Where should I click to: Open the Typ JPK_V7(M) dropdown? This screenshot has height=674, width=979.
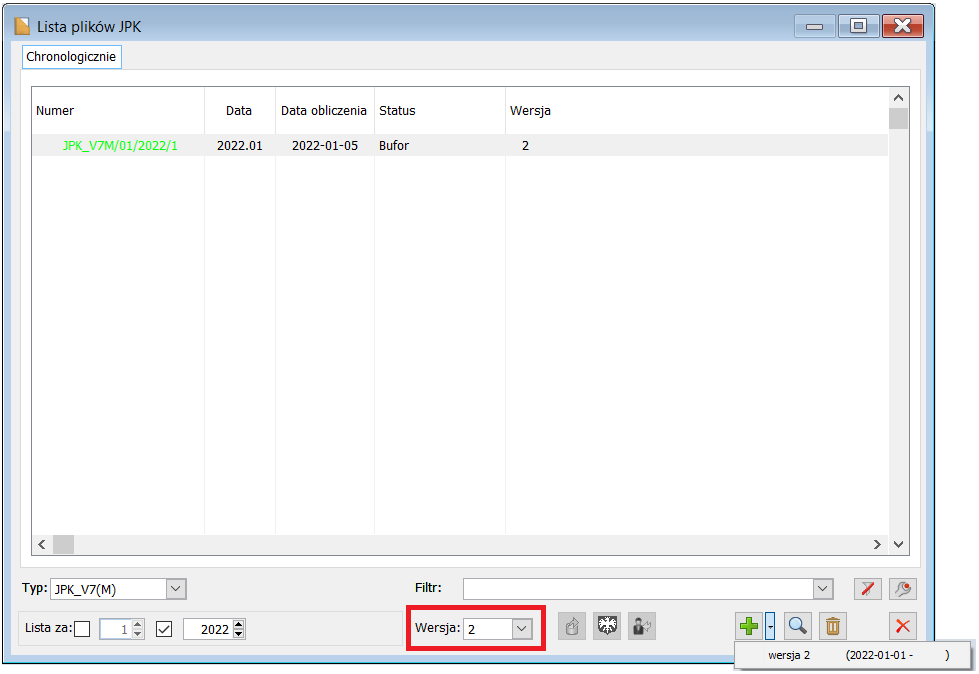[176, 589]
